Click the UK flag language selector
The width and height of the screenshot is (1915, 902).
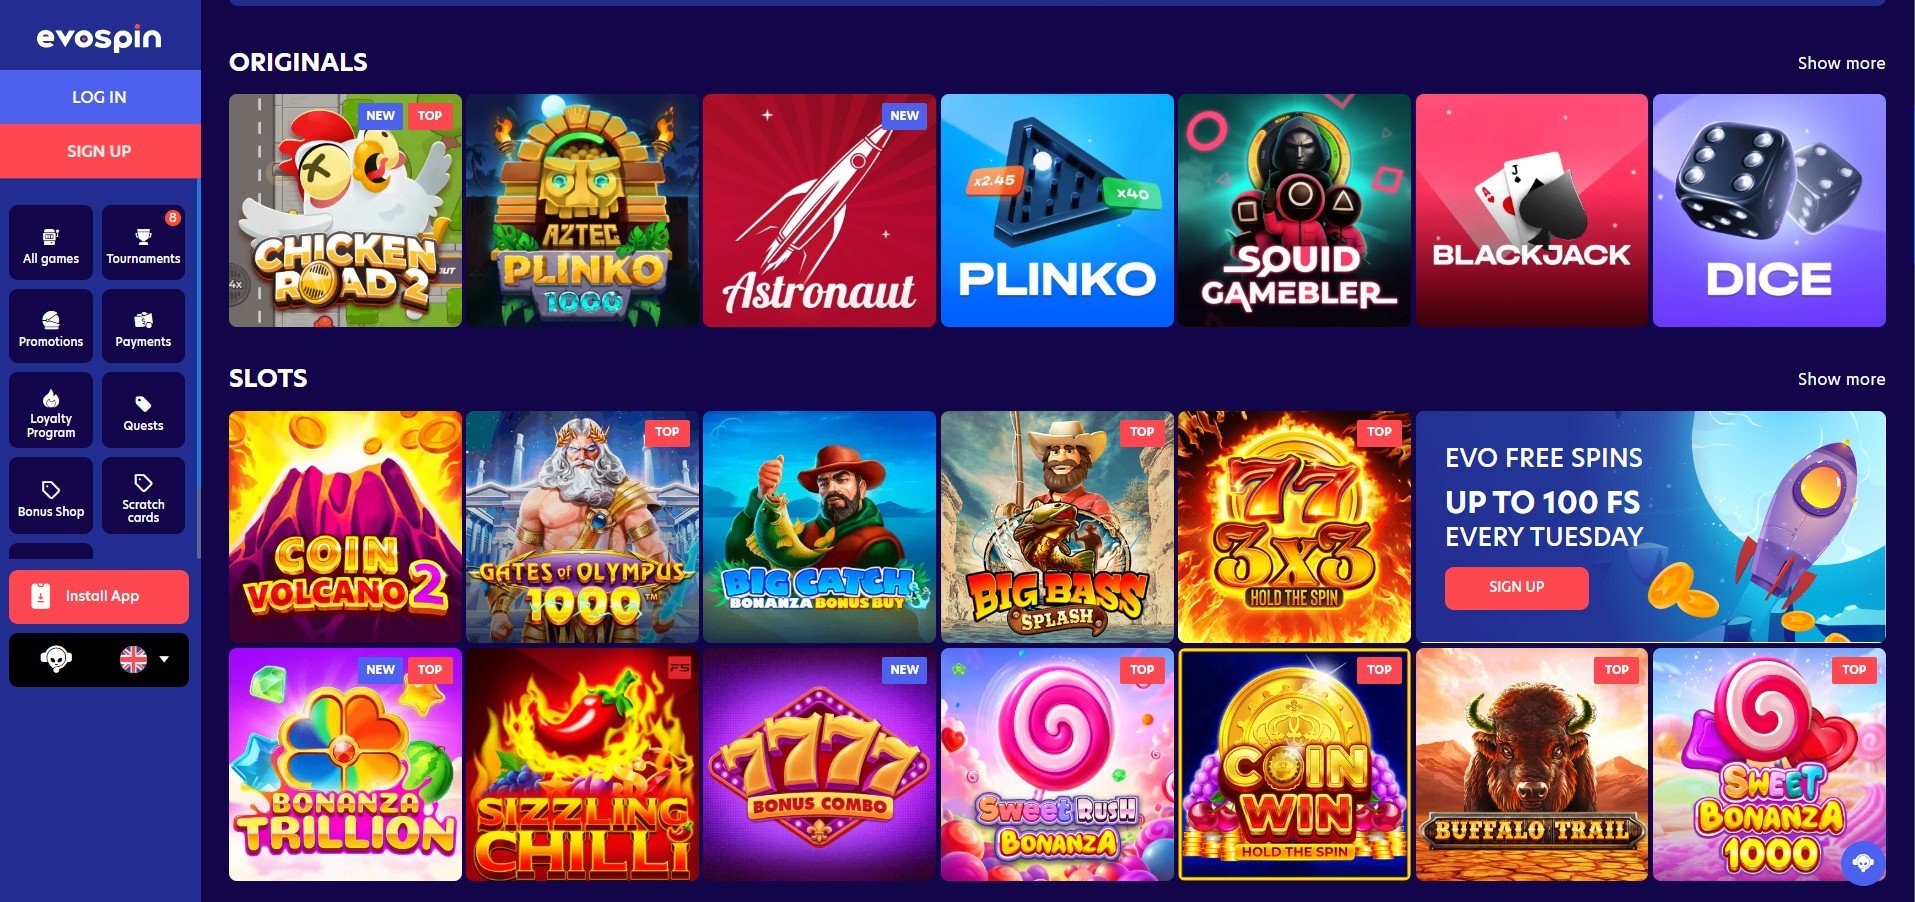(133, 660)
